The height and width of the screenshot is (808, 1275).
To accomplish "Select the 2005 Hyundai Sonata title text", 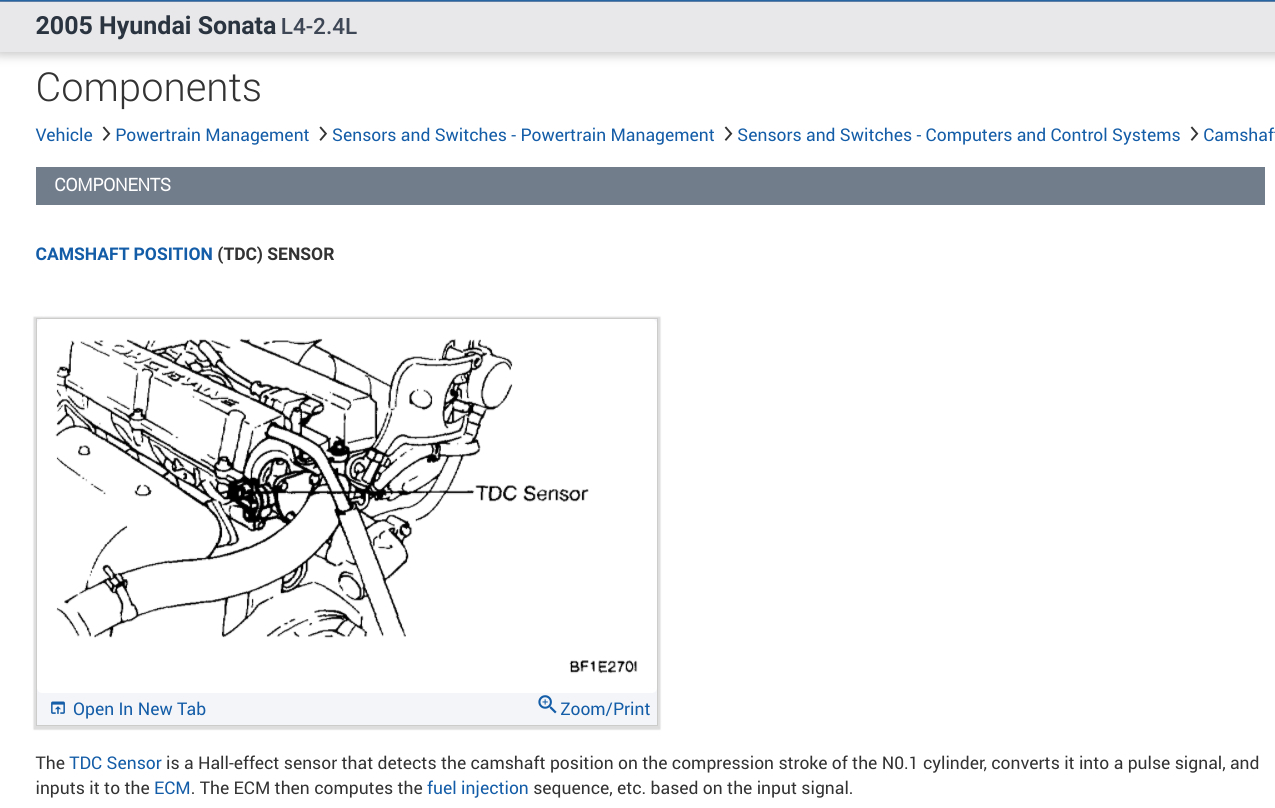I will 156,26.
